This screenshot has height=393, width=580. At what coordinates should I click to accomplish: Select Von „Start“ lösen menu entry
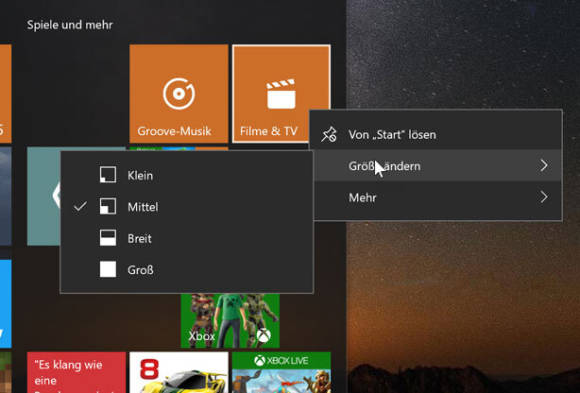point(438,134)
